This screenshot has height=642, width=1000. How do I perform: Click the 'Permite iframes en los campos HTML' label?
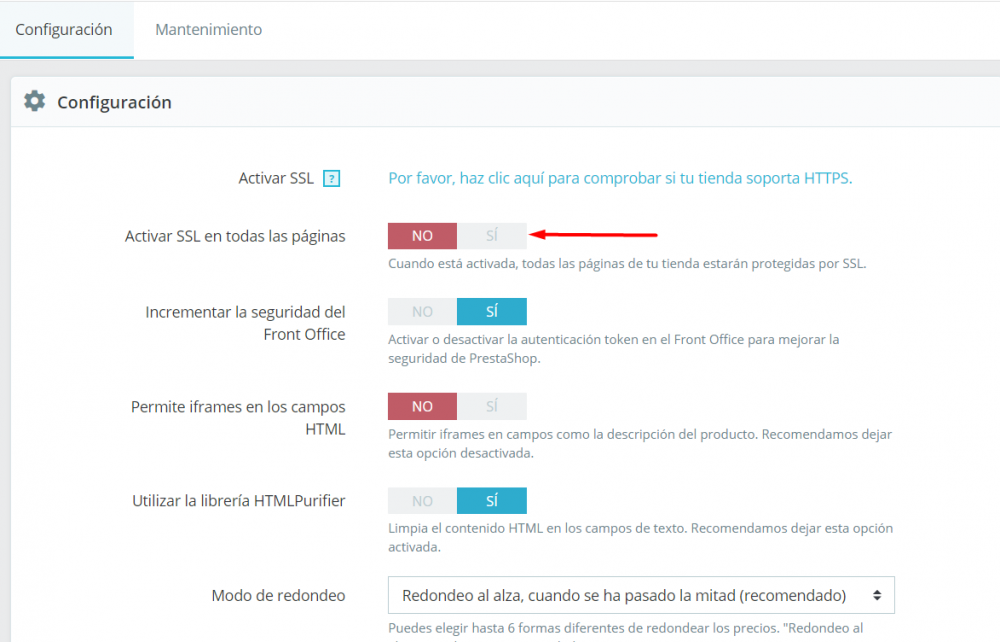(238, 418)
